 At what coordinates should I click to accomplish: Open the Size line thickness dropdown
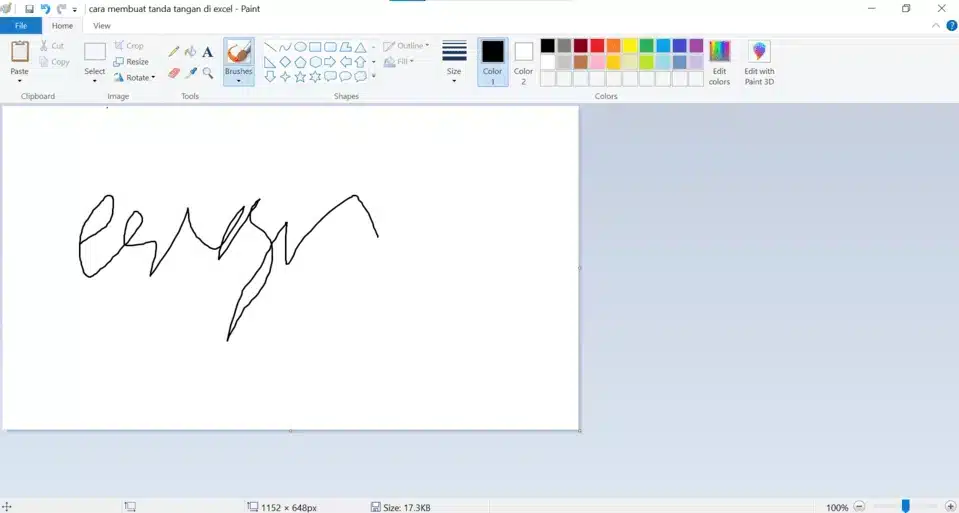[x=454, y=61]
